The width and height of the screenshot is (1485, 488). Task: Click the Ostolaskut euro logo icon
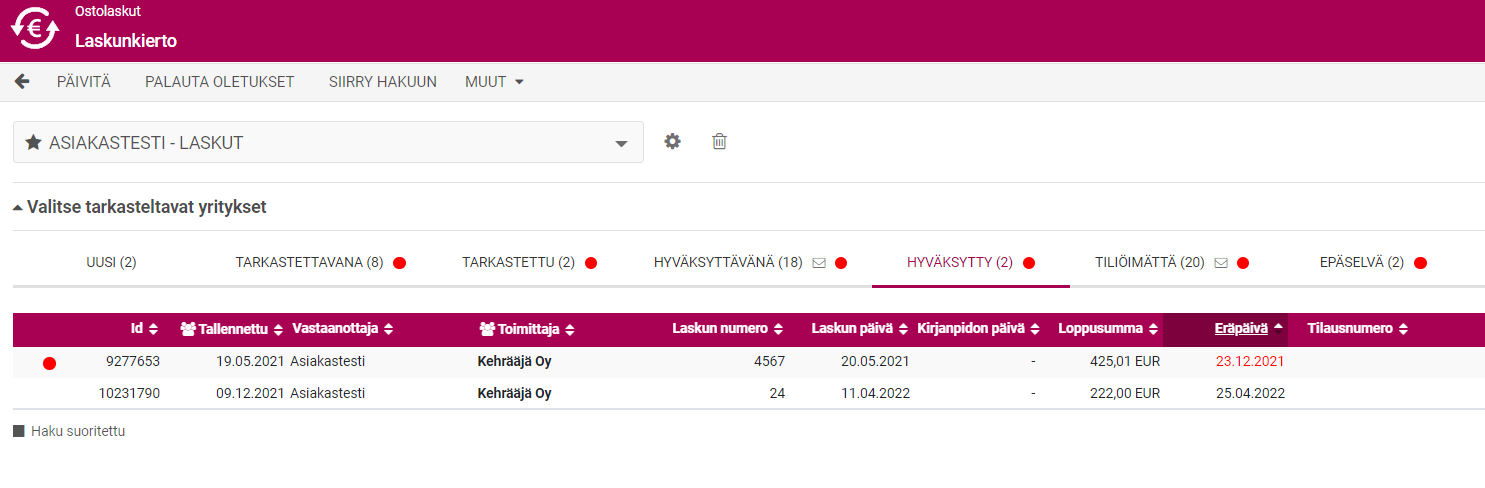point(35,28)
